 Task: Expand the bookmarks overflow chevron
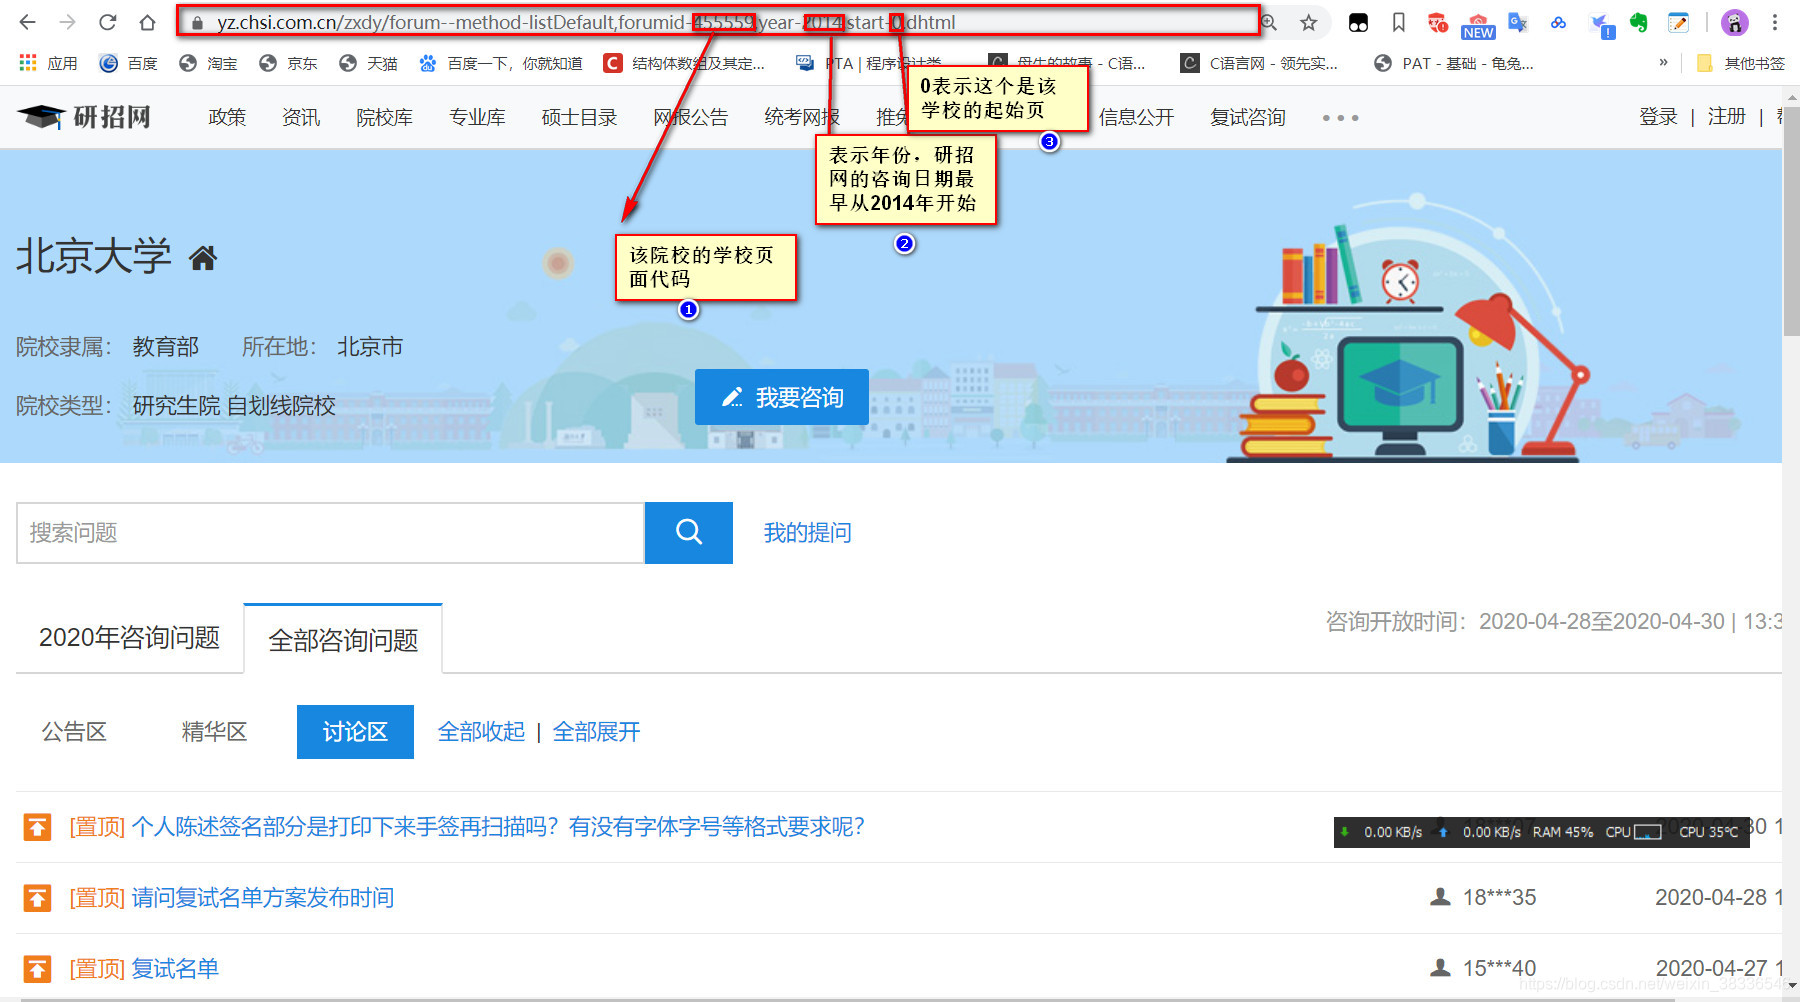[1663, 62]
